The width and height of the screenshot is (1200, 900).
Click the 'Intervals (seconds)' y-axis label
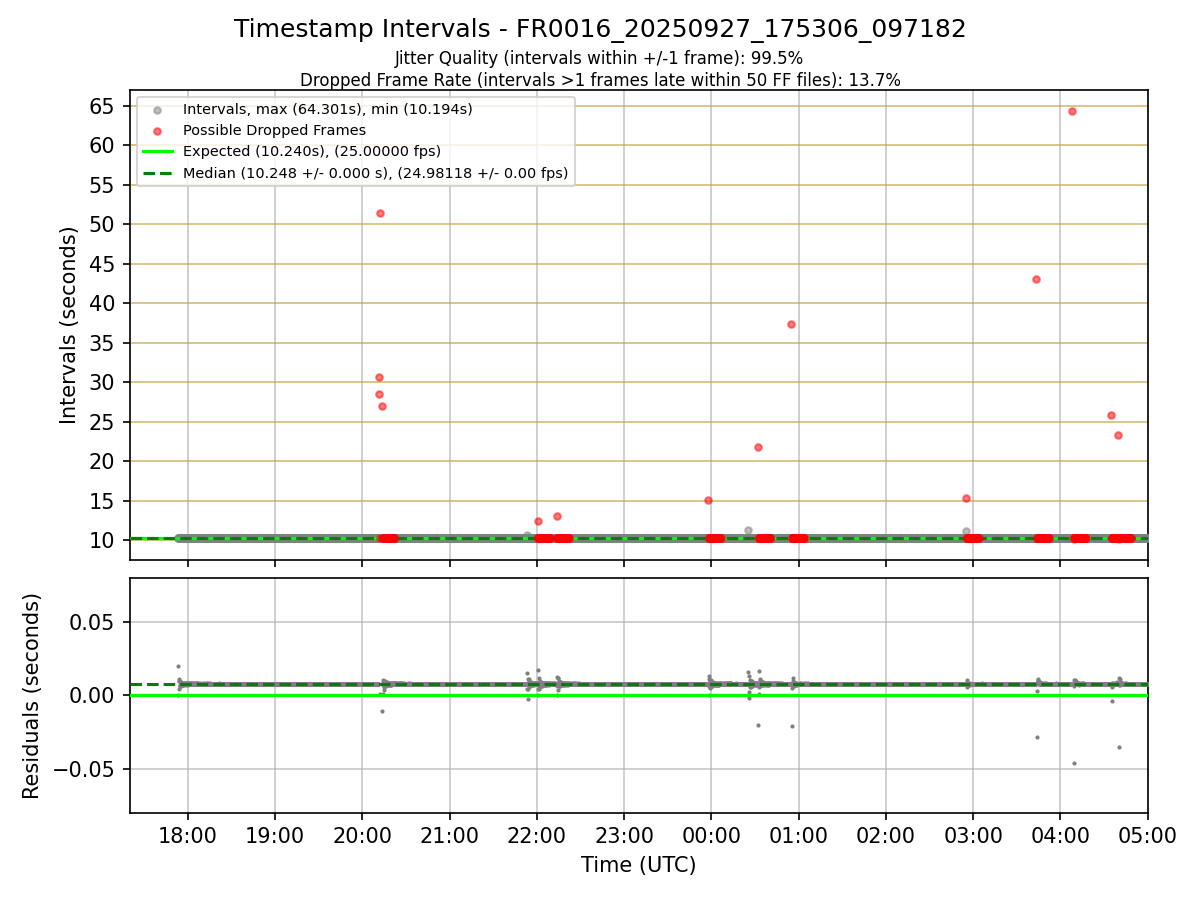point(69,325)
